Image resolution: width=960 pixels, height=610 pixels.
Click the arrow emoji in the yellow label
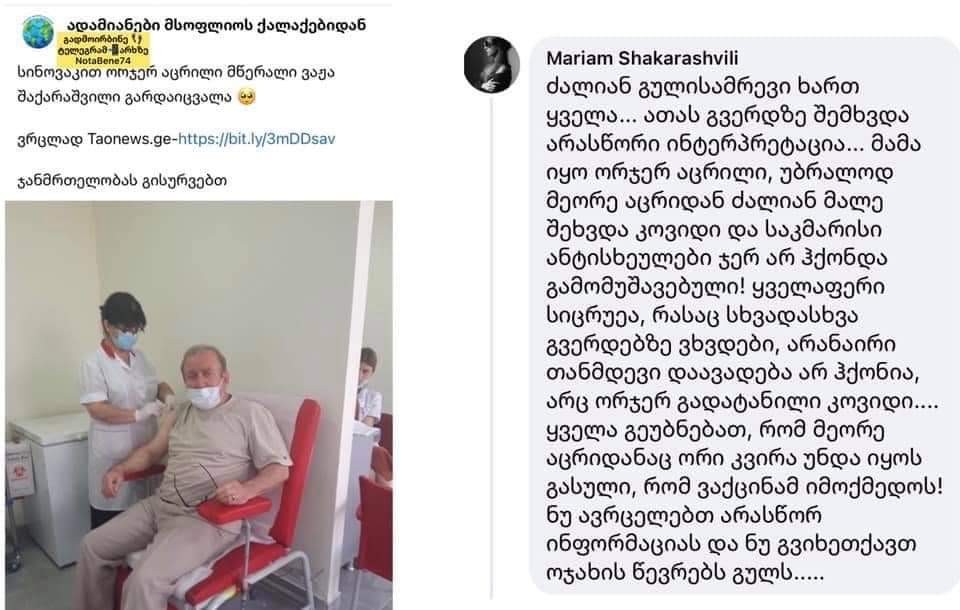[x=136, y=39]
